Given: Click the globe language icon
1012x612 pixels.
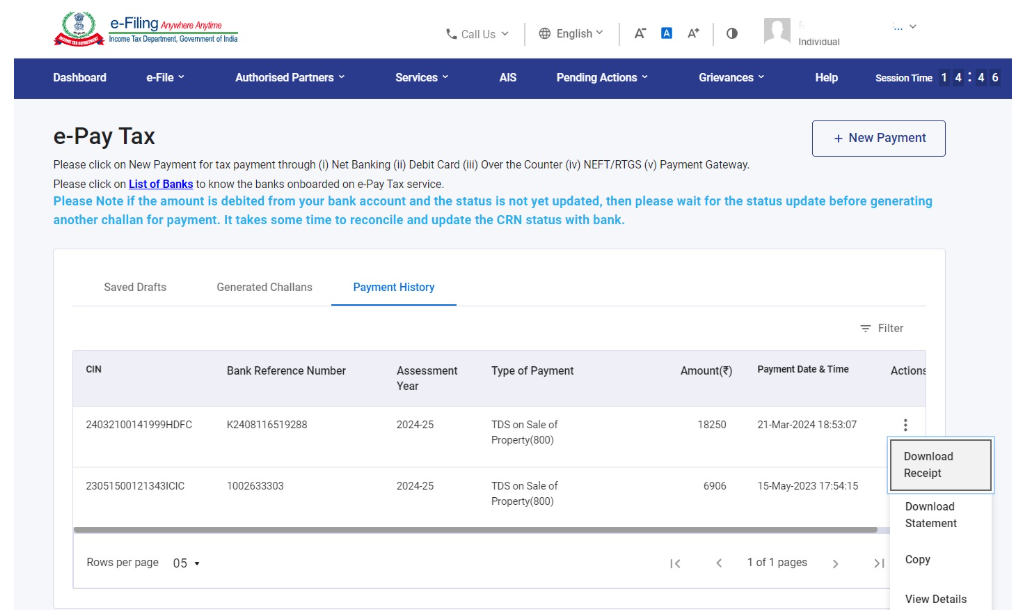Looking at the screenshot, I should [545, 33].
